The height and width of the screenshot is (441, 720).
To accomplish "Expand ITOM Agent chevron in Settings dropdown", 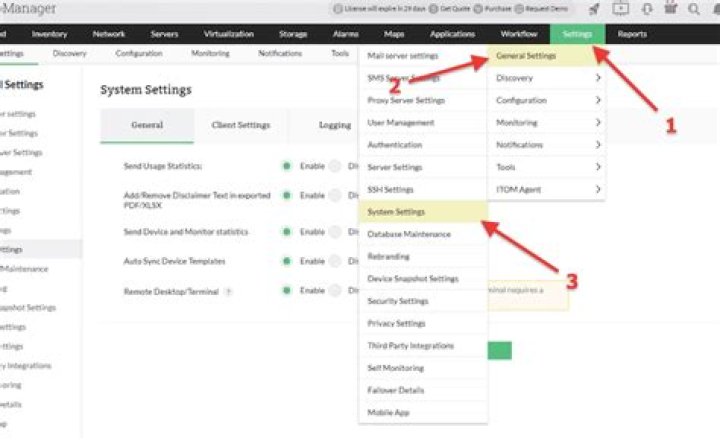I will pyautogui.click(x=598, y=189).
